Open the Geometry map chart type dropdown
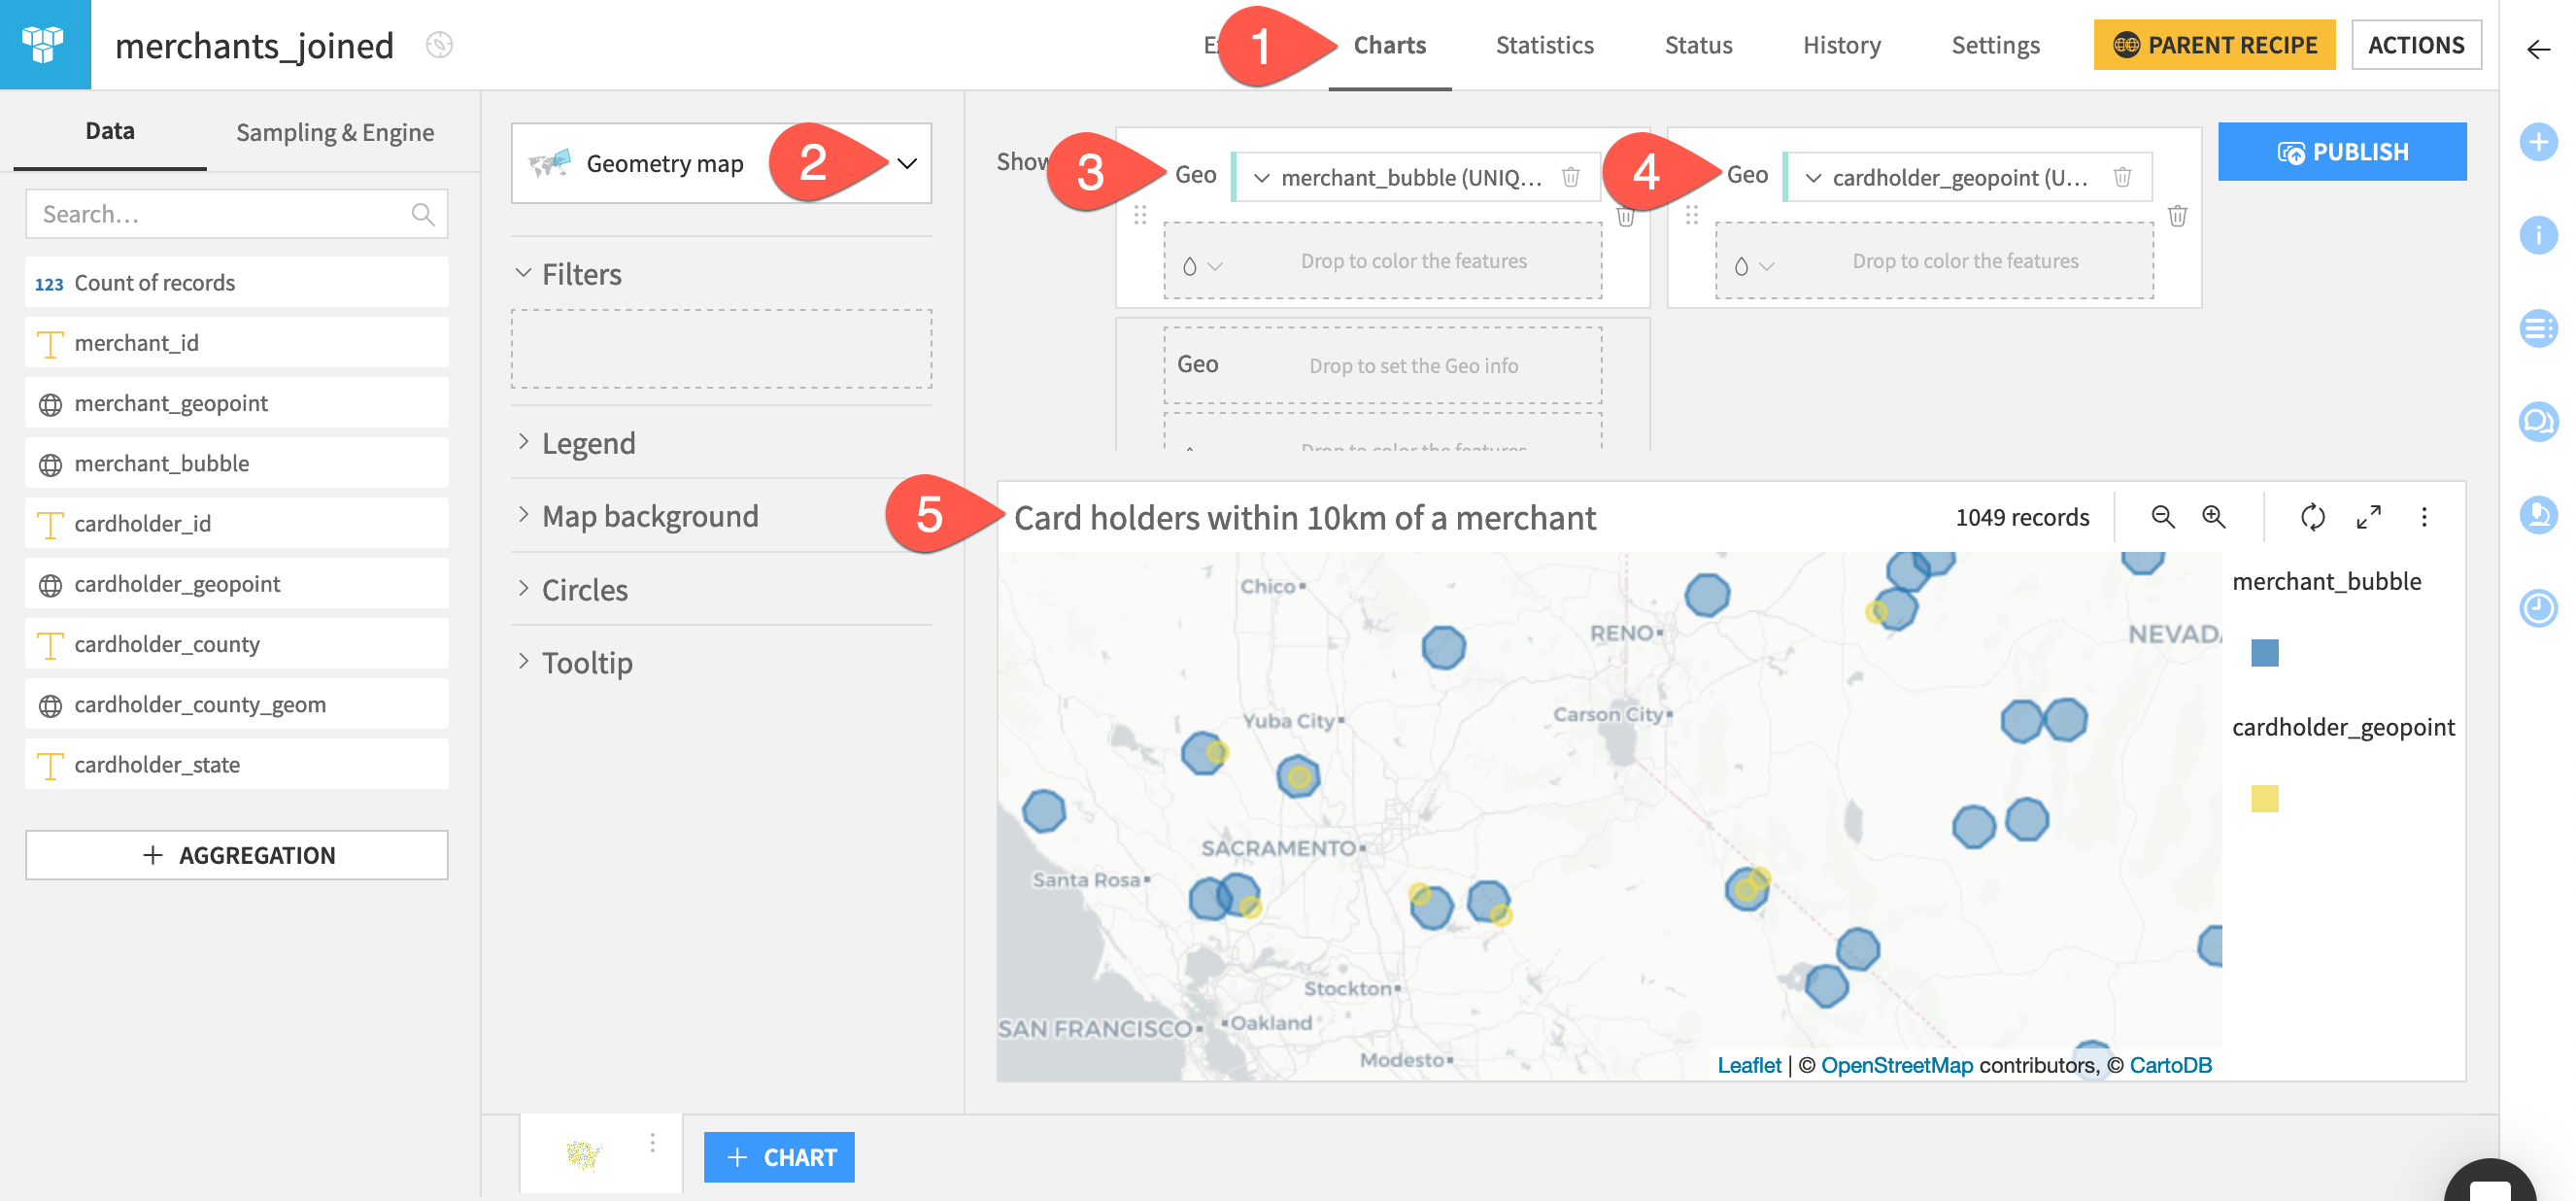Image resolution: width=2576 pixels, height=1201 pixels. [x=908, y=163]
